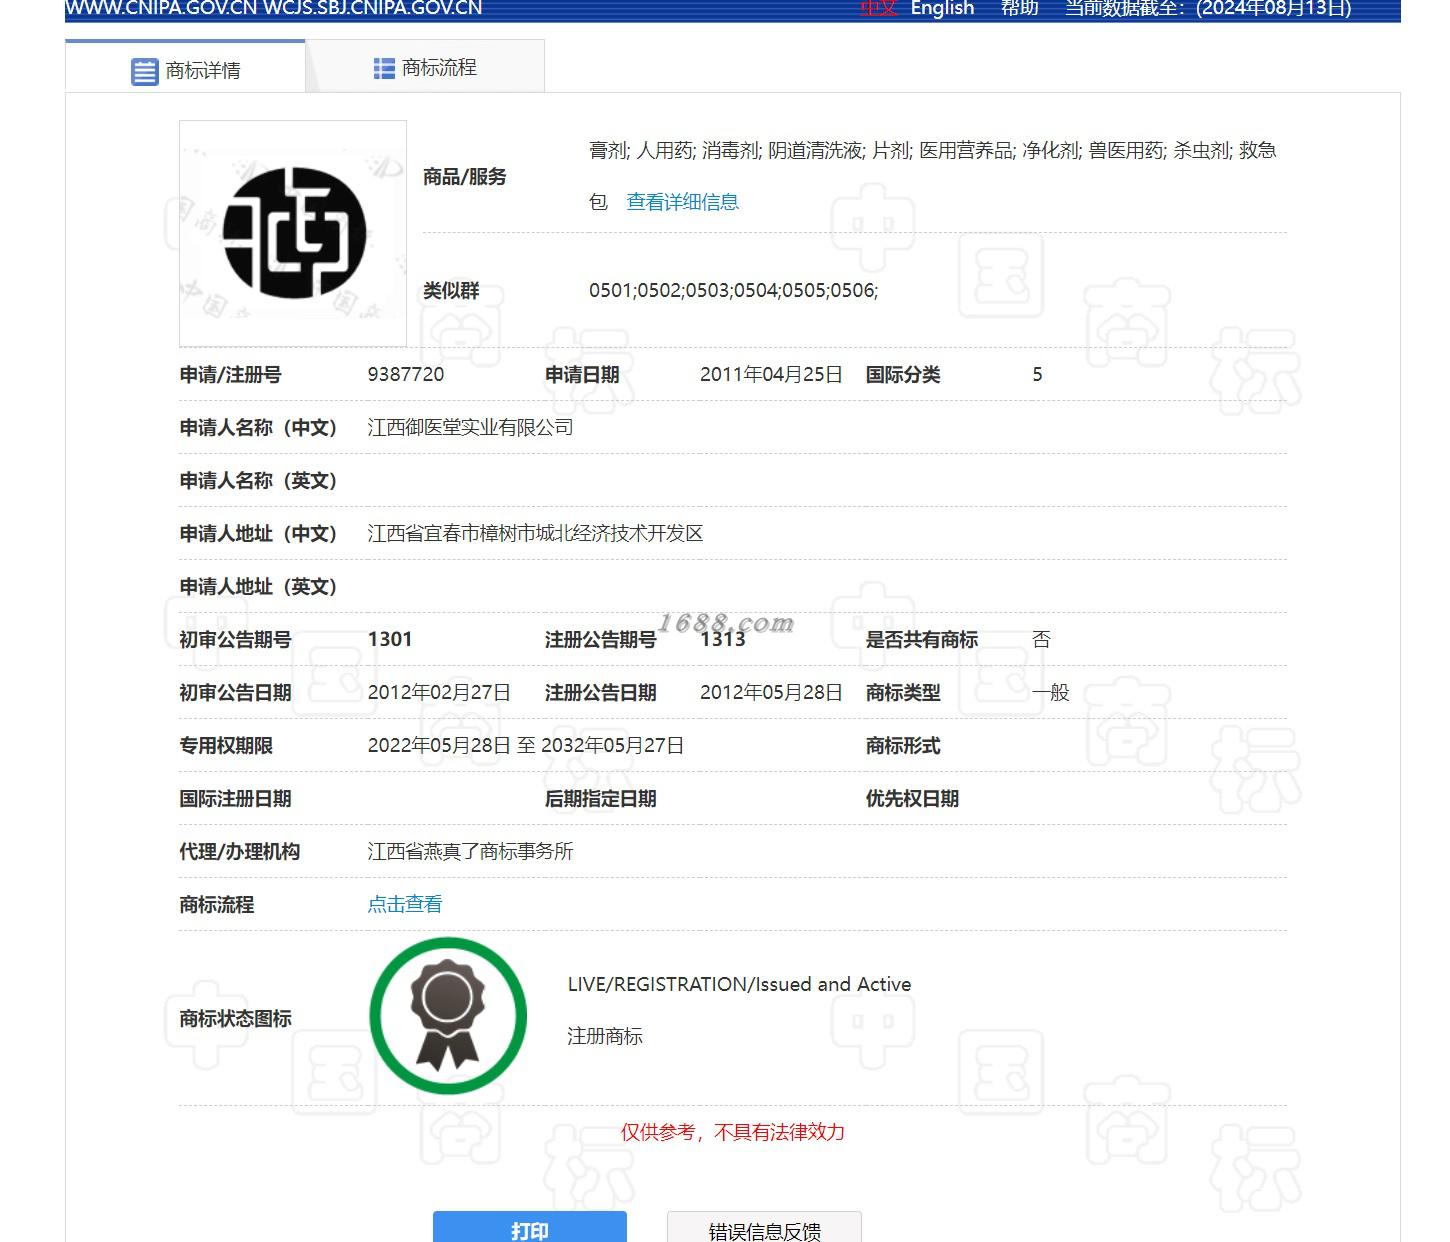Select applicant name 江西御医堂实业有限公司
Screen dimensions: 1450x1242
470,427
